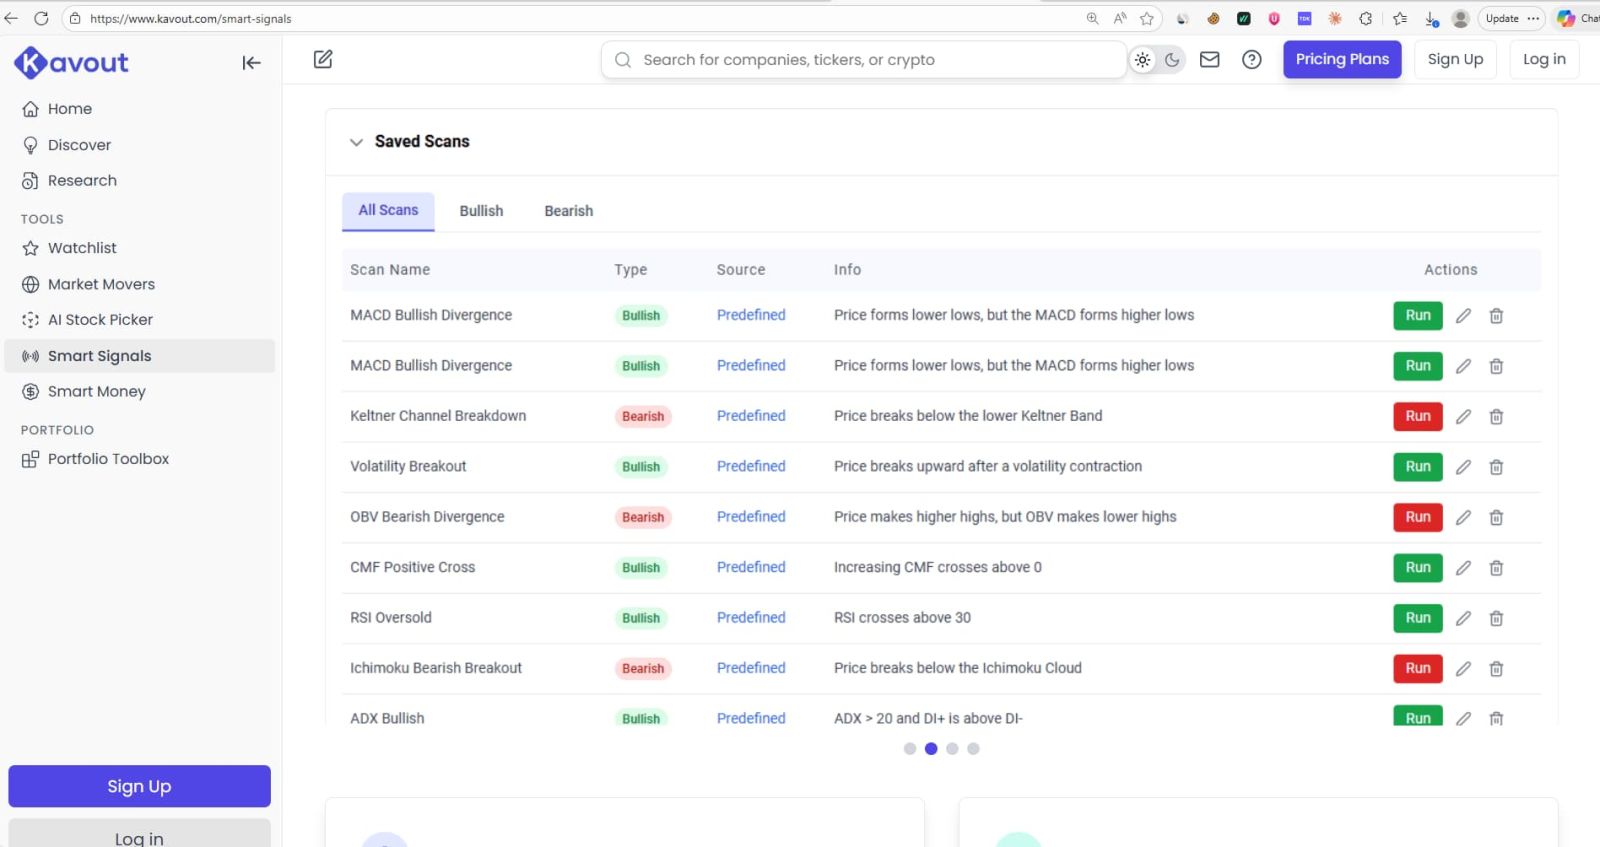Screen dimensions: 1600x847
Task: Switch to the Bullish tab
Action: (x=481, y=211)
